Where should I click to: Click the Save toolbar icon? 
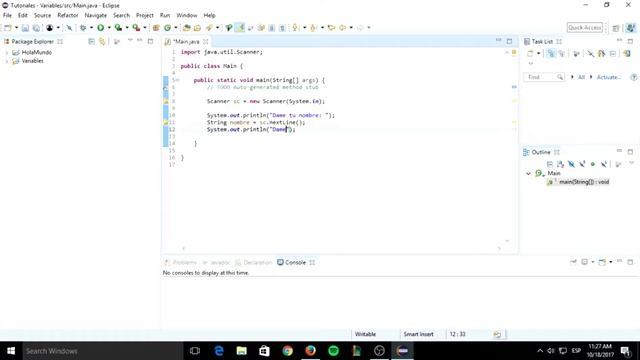pos(25,28)
